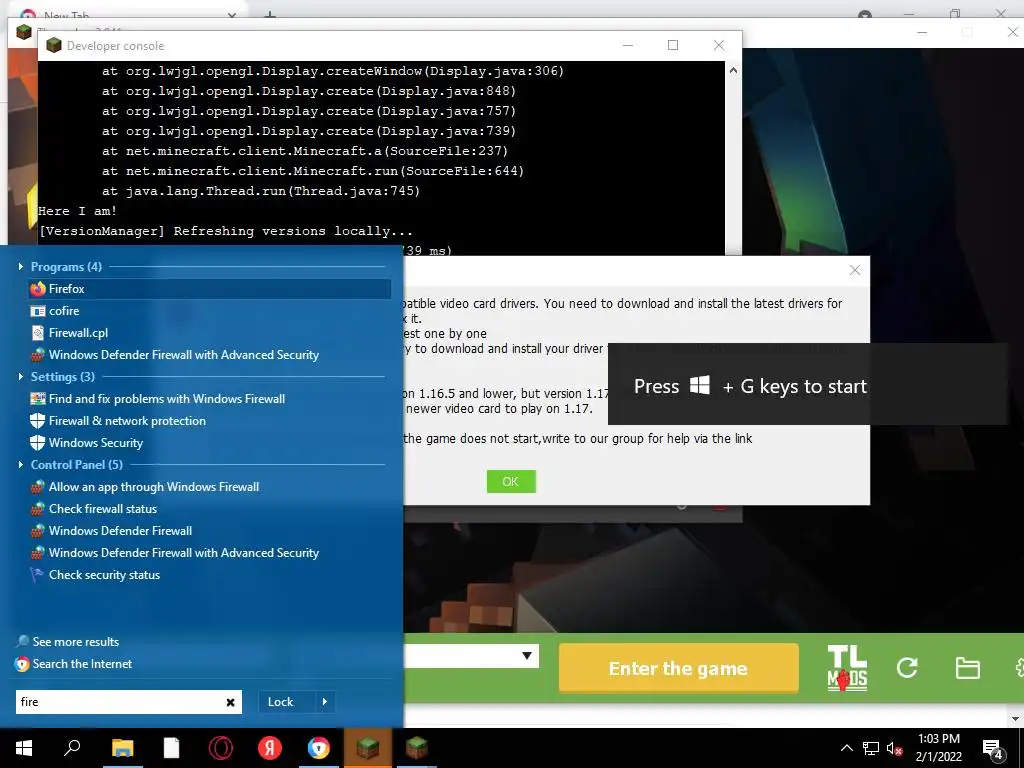Click Search the Internet

point(73,664)
